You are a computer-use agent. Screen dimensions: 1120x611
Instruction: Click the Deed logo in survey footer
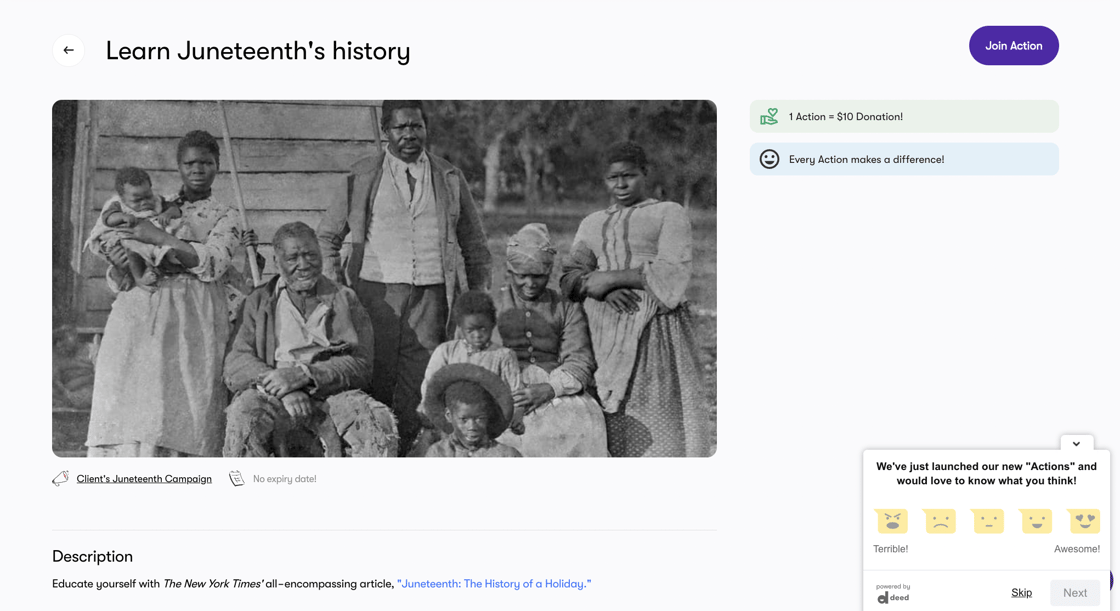click(x=893, y=594)
